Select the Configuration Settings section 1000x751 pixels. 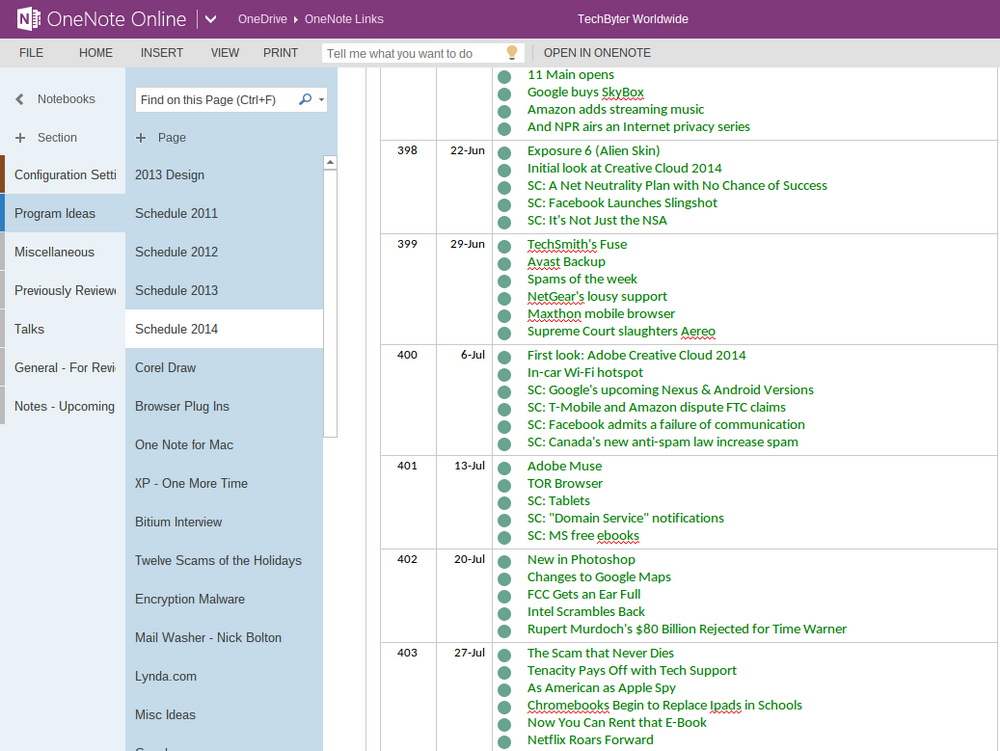(62, 175)
